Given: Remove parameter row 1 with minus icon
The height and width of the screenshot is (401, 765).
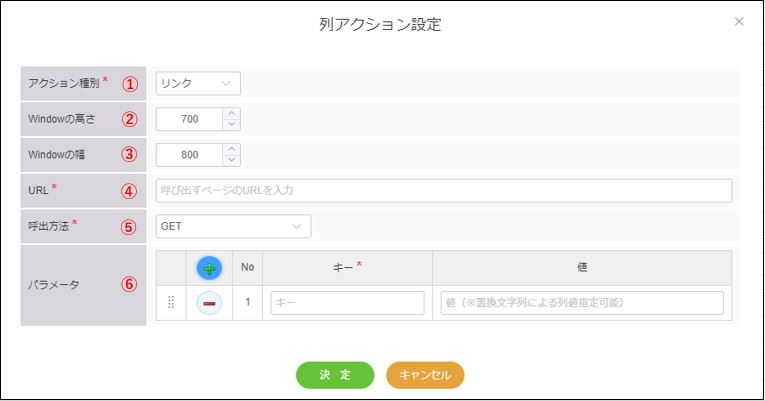Looking at the screenshot, I should coord(209,303).
